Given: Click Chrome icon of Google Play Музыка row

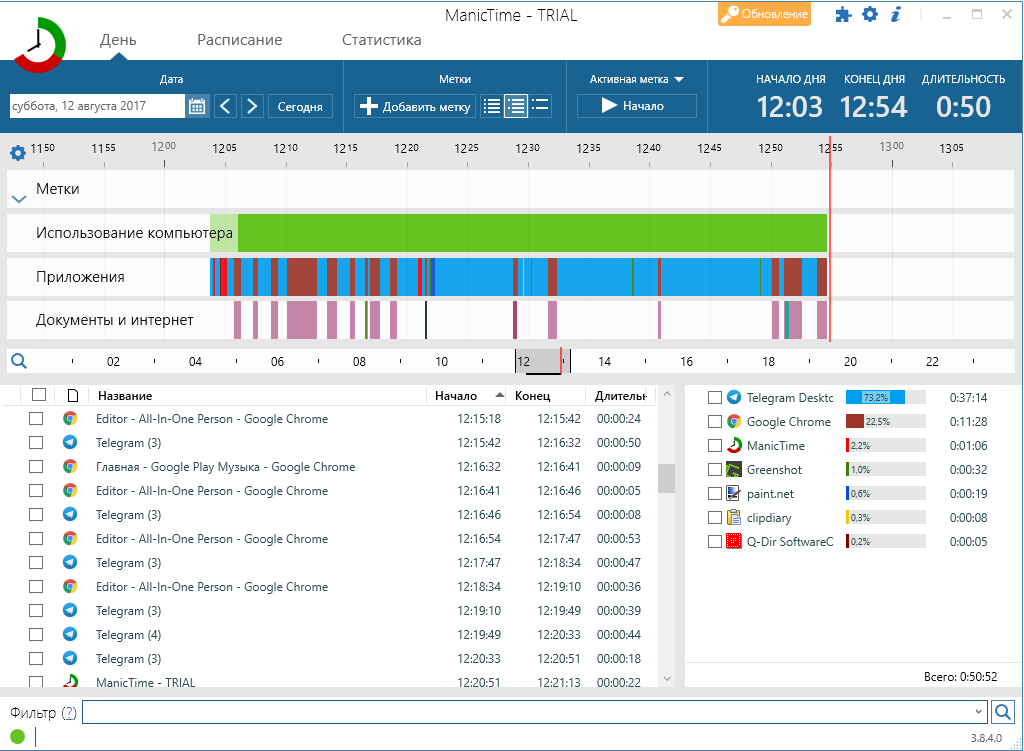Looking at the screenshot, I should 70,466.
